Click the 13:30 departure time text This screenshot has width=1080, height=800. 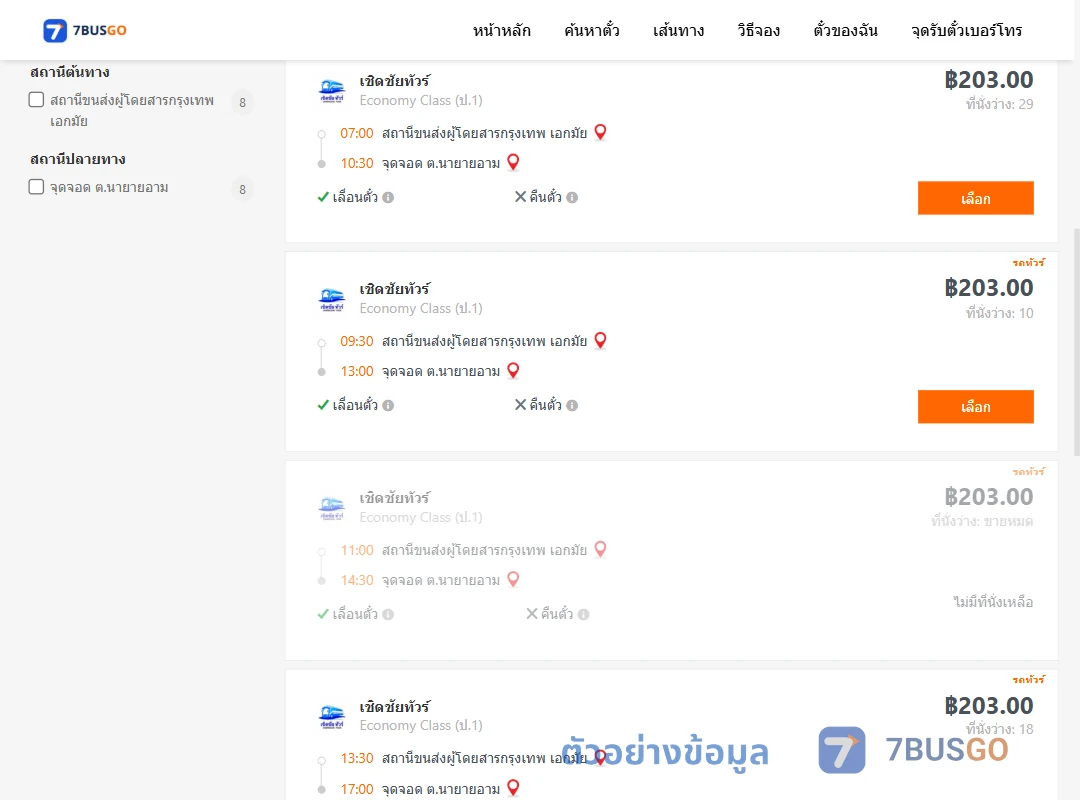357,759
